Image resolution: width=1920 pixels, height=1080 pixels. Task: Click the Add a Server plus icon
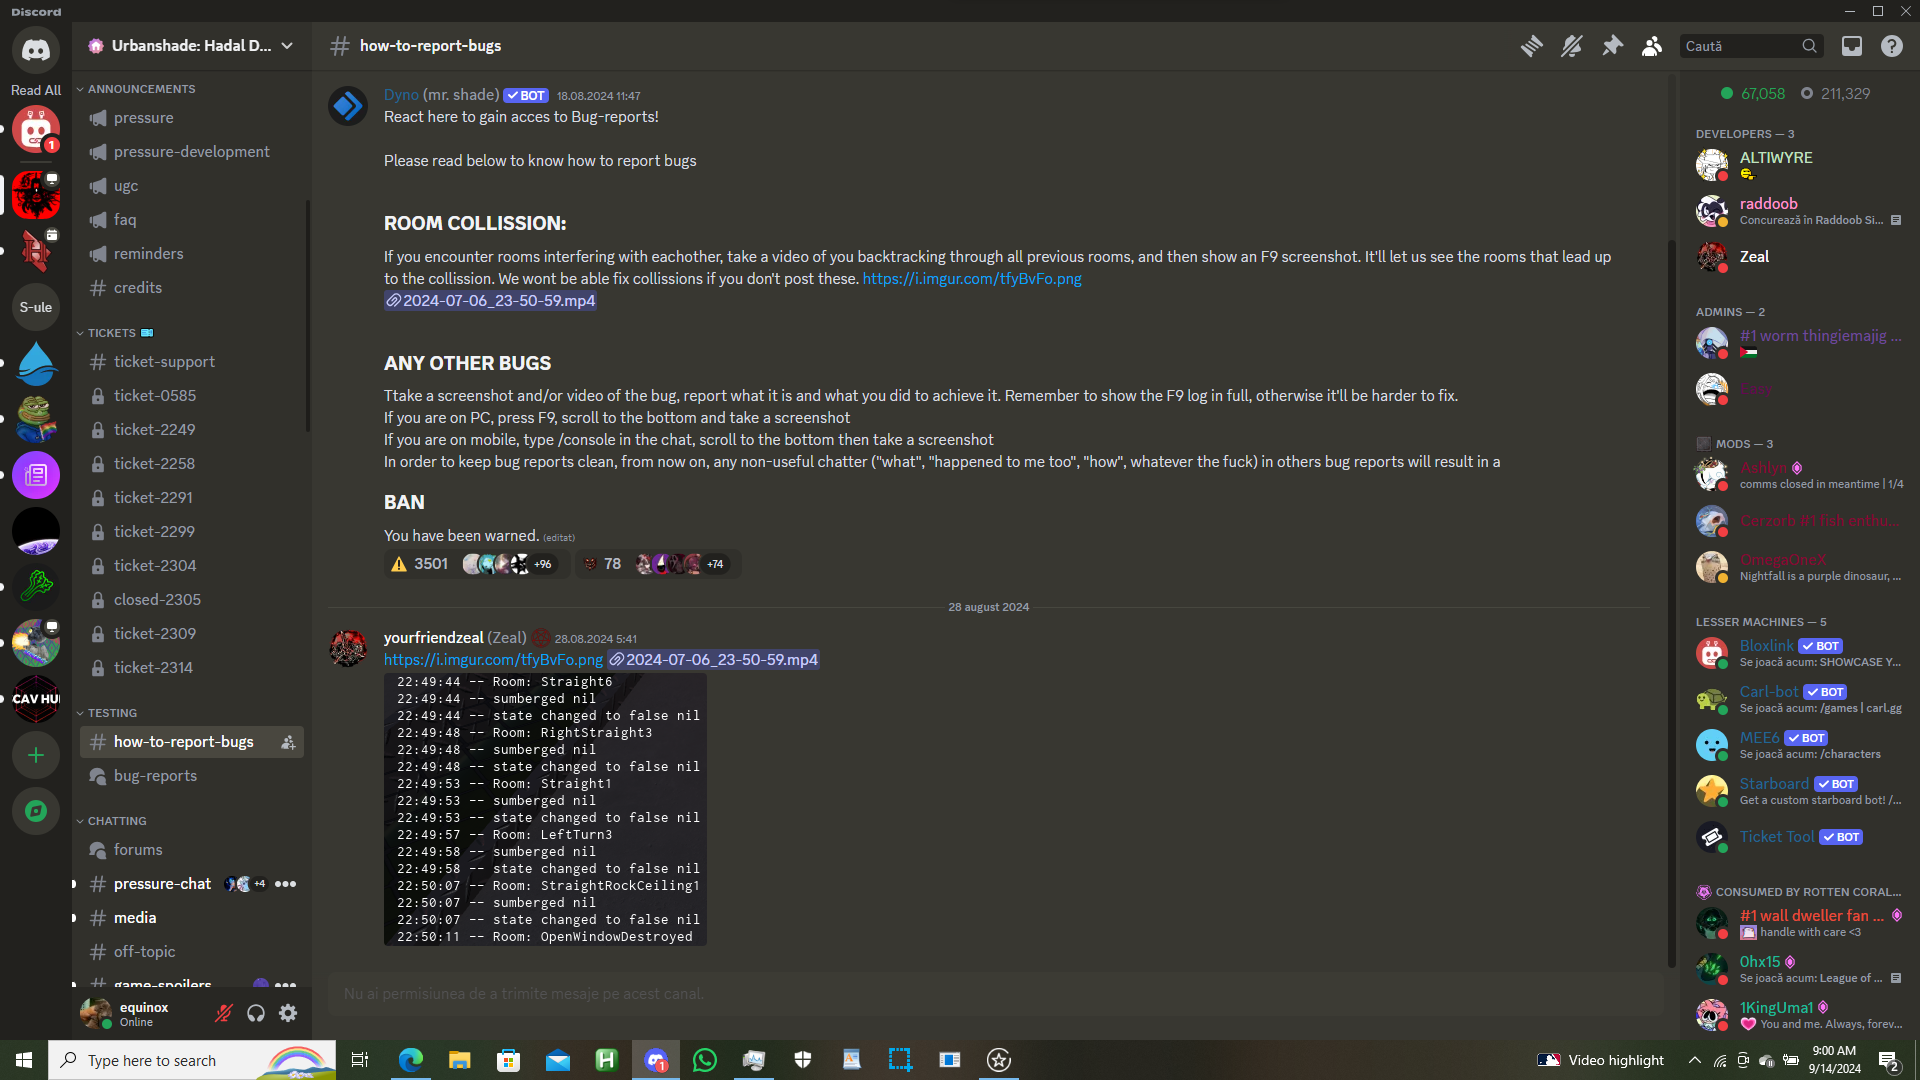click(36, 755)
